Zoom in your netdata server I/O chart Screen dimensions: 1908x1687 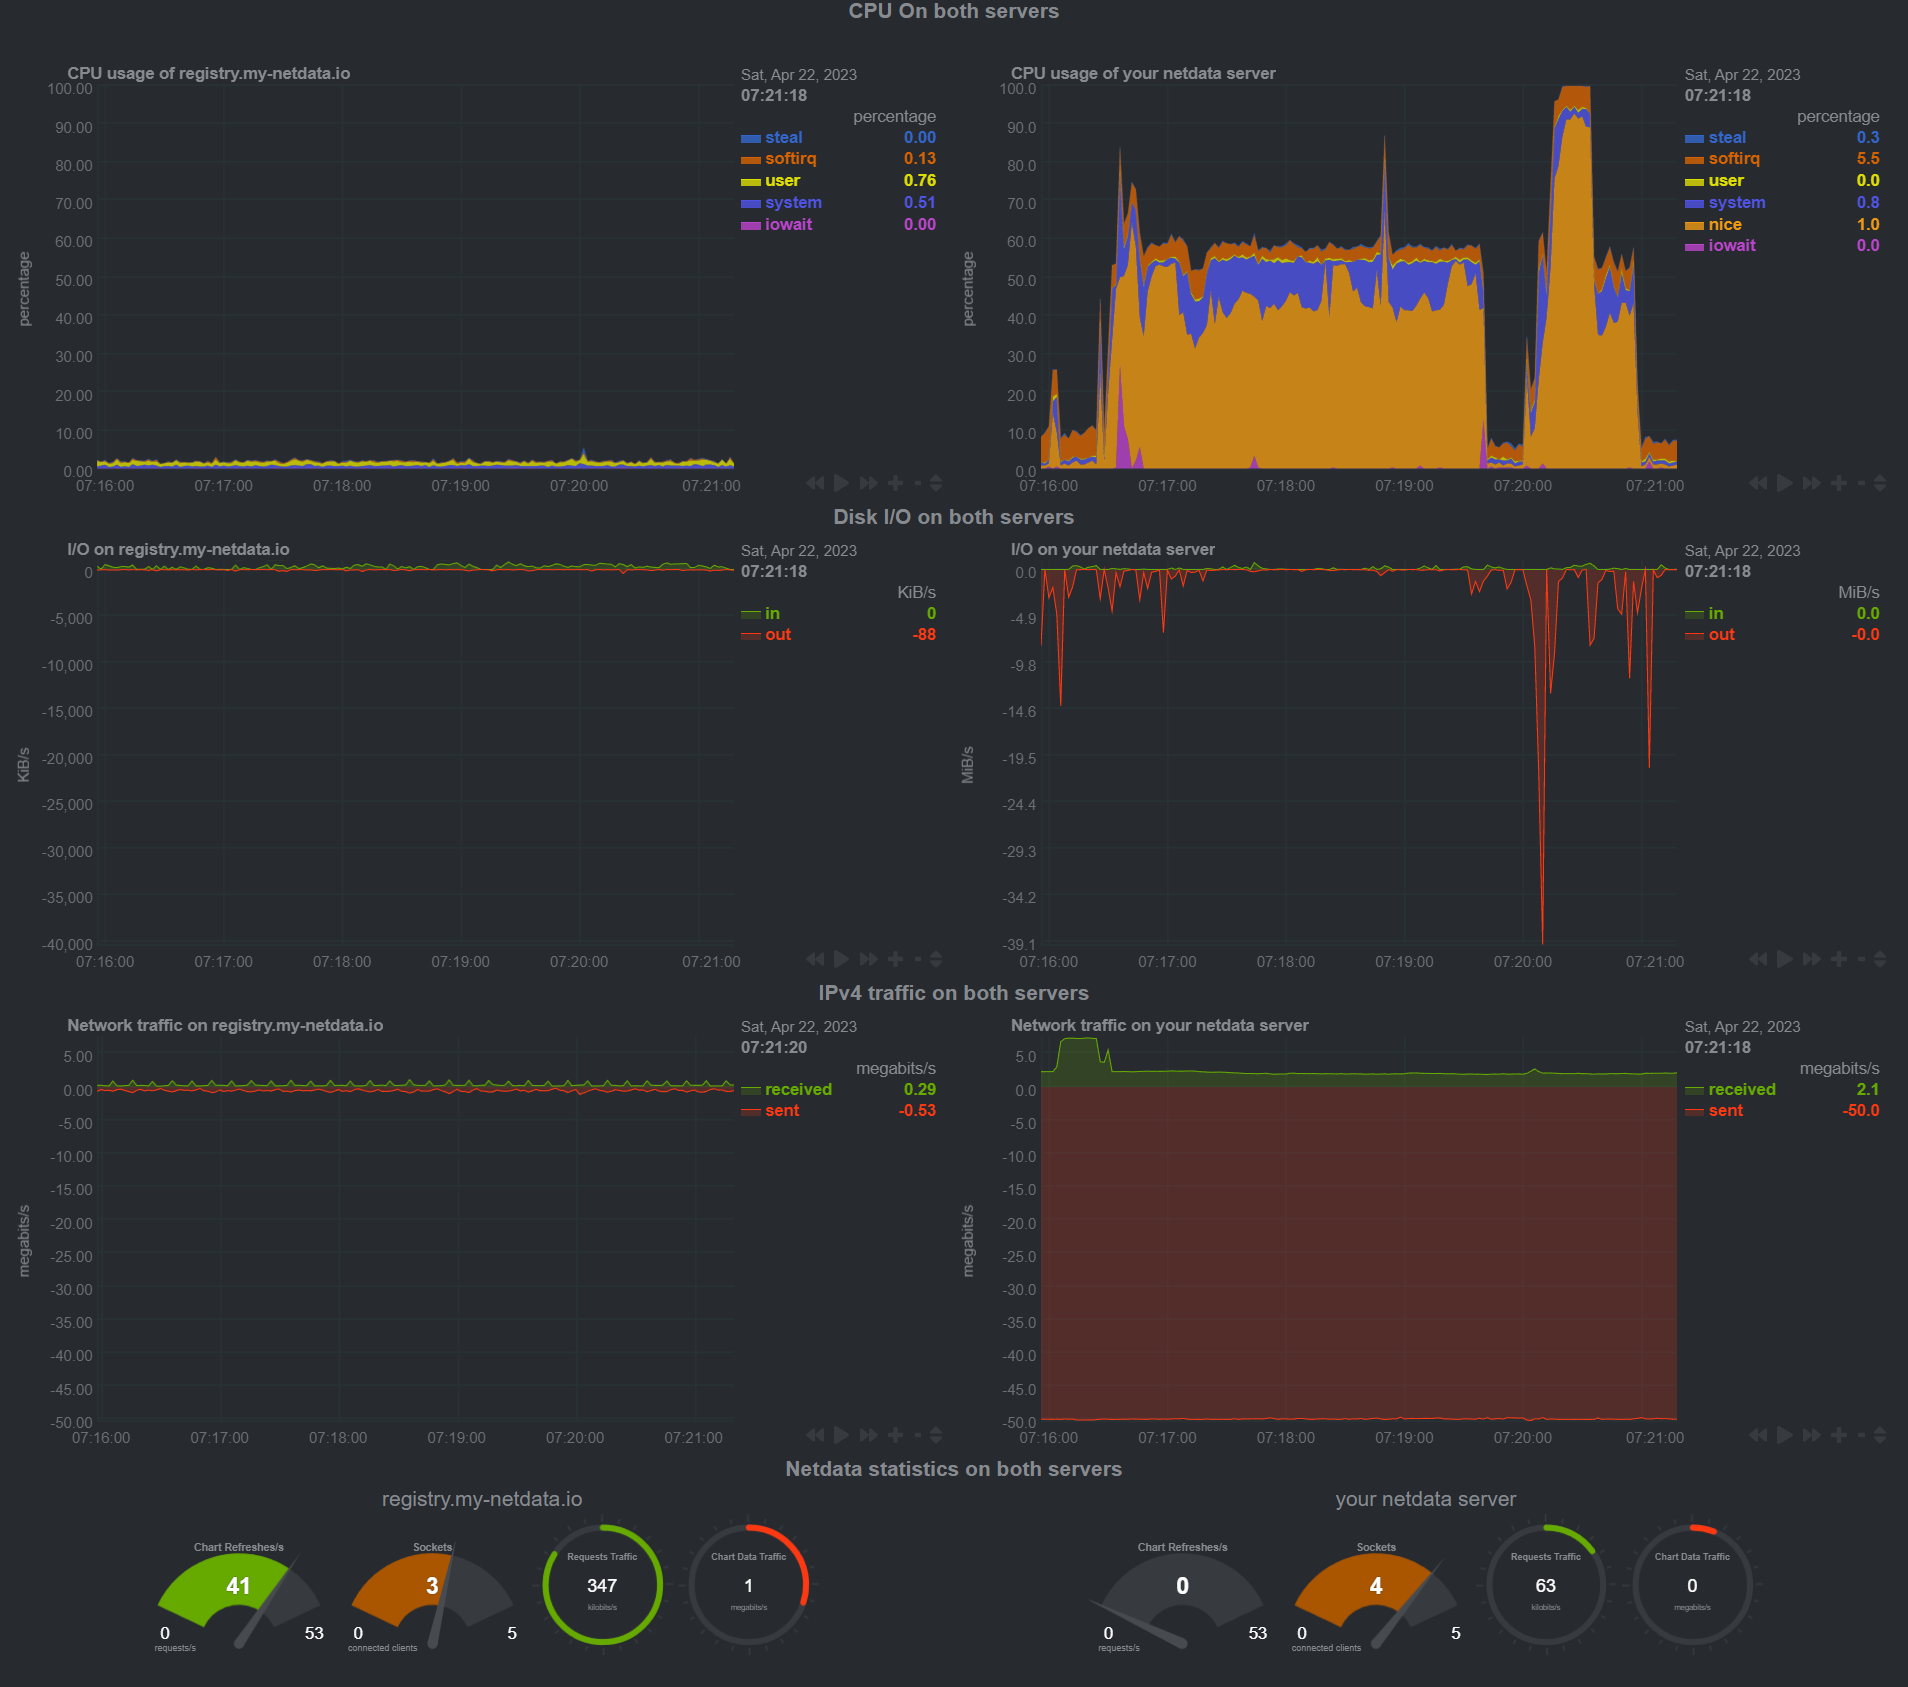click(x=1839, y=959)
